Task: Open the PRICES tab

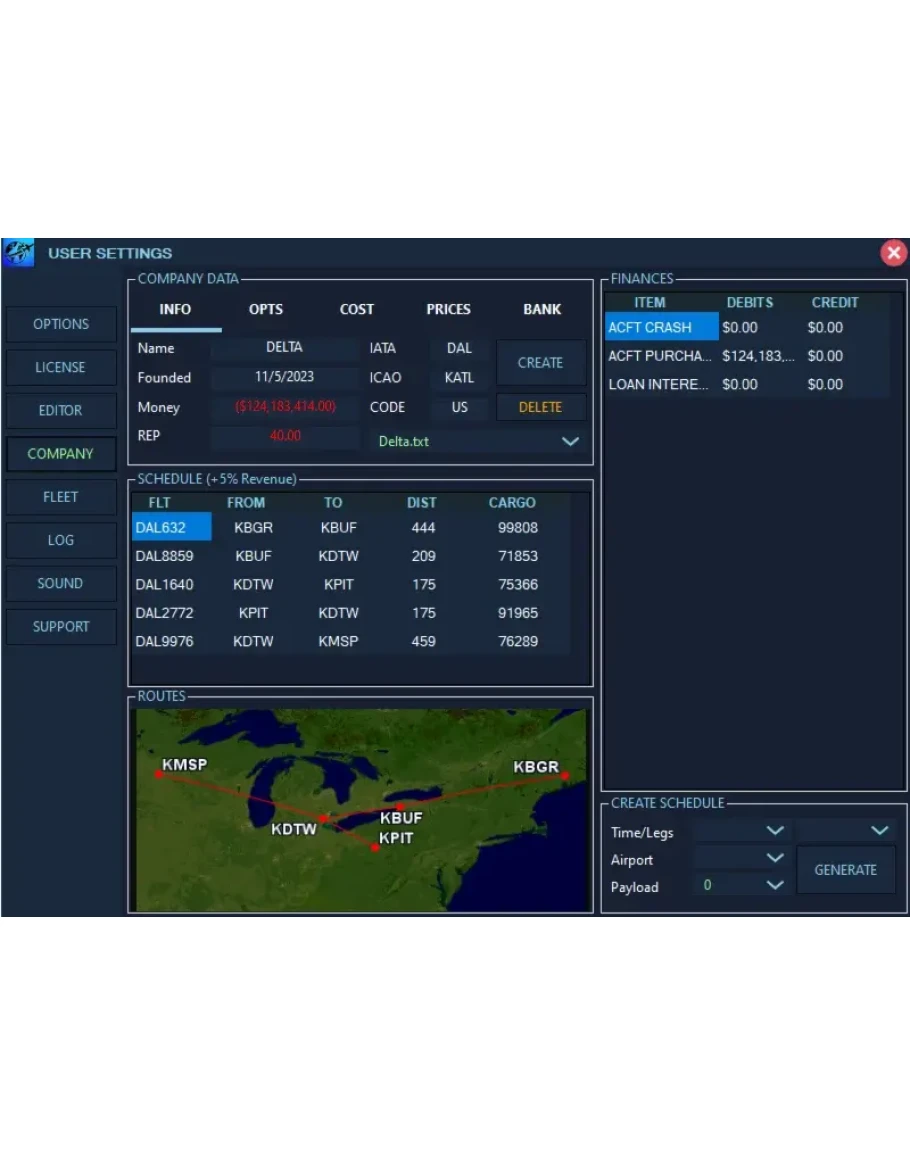Action: [x=448, y=310]
